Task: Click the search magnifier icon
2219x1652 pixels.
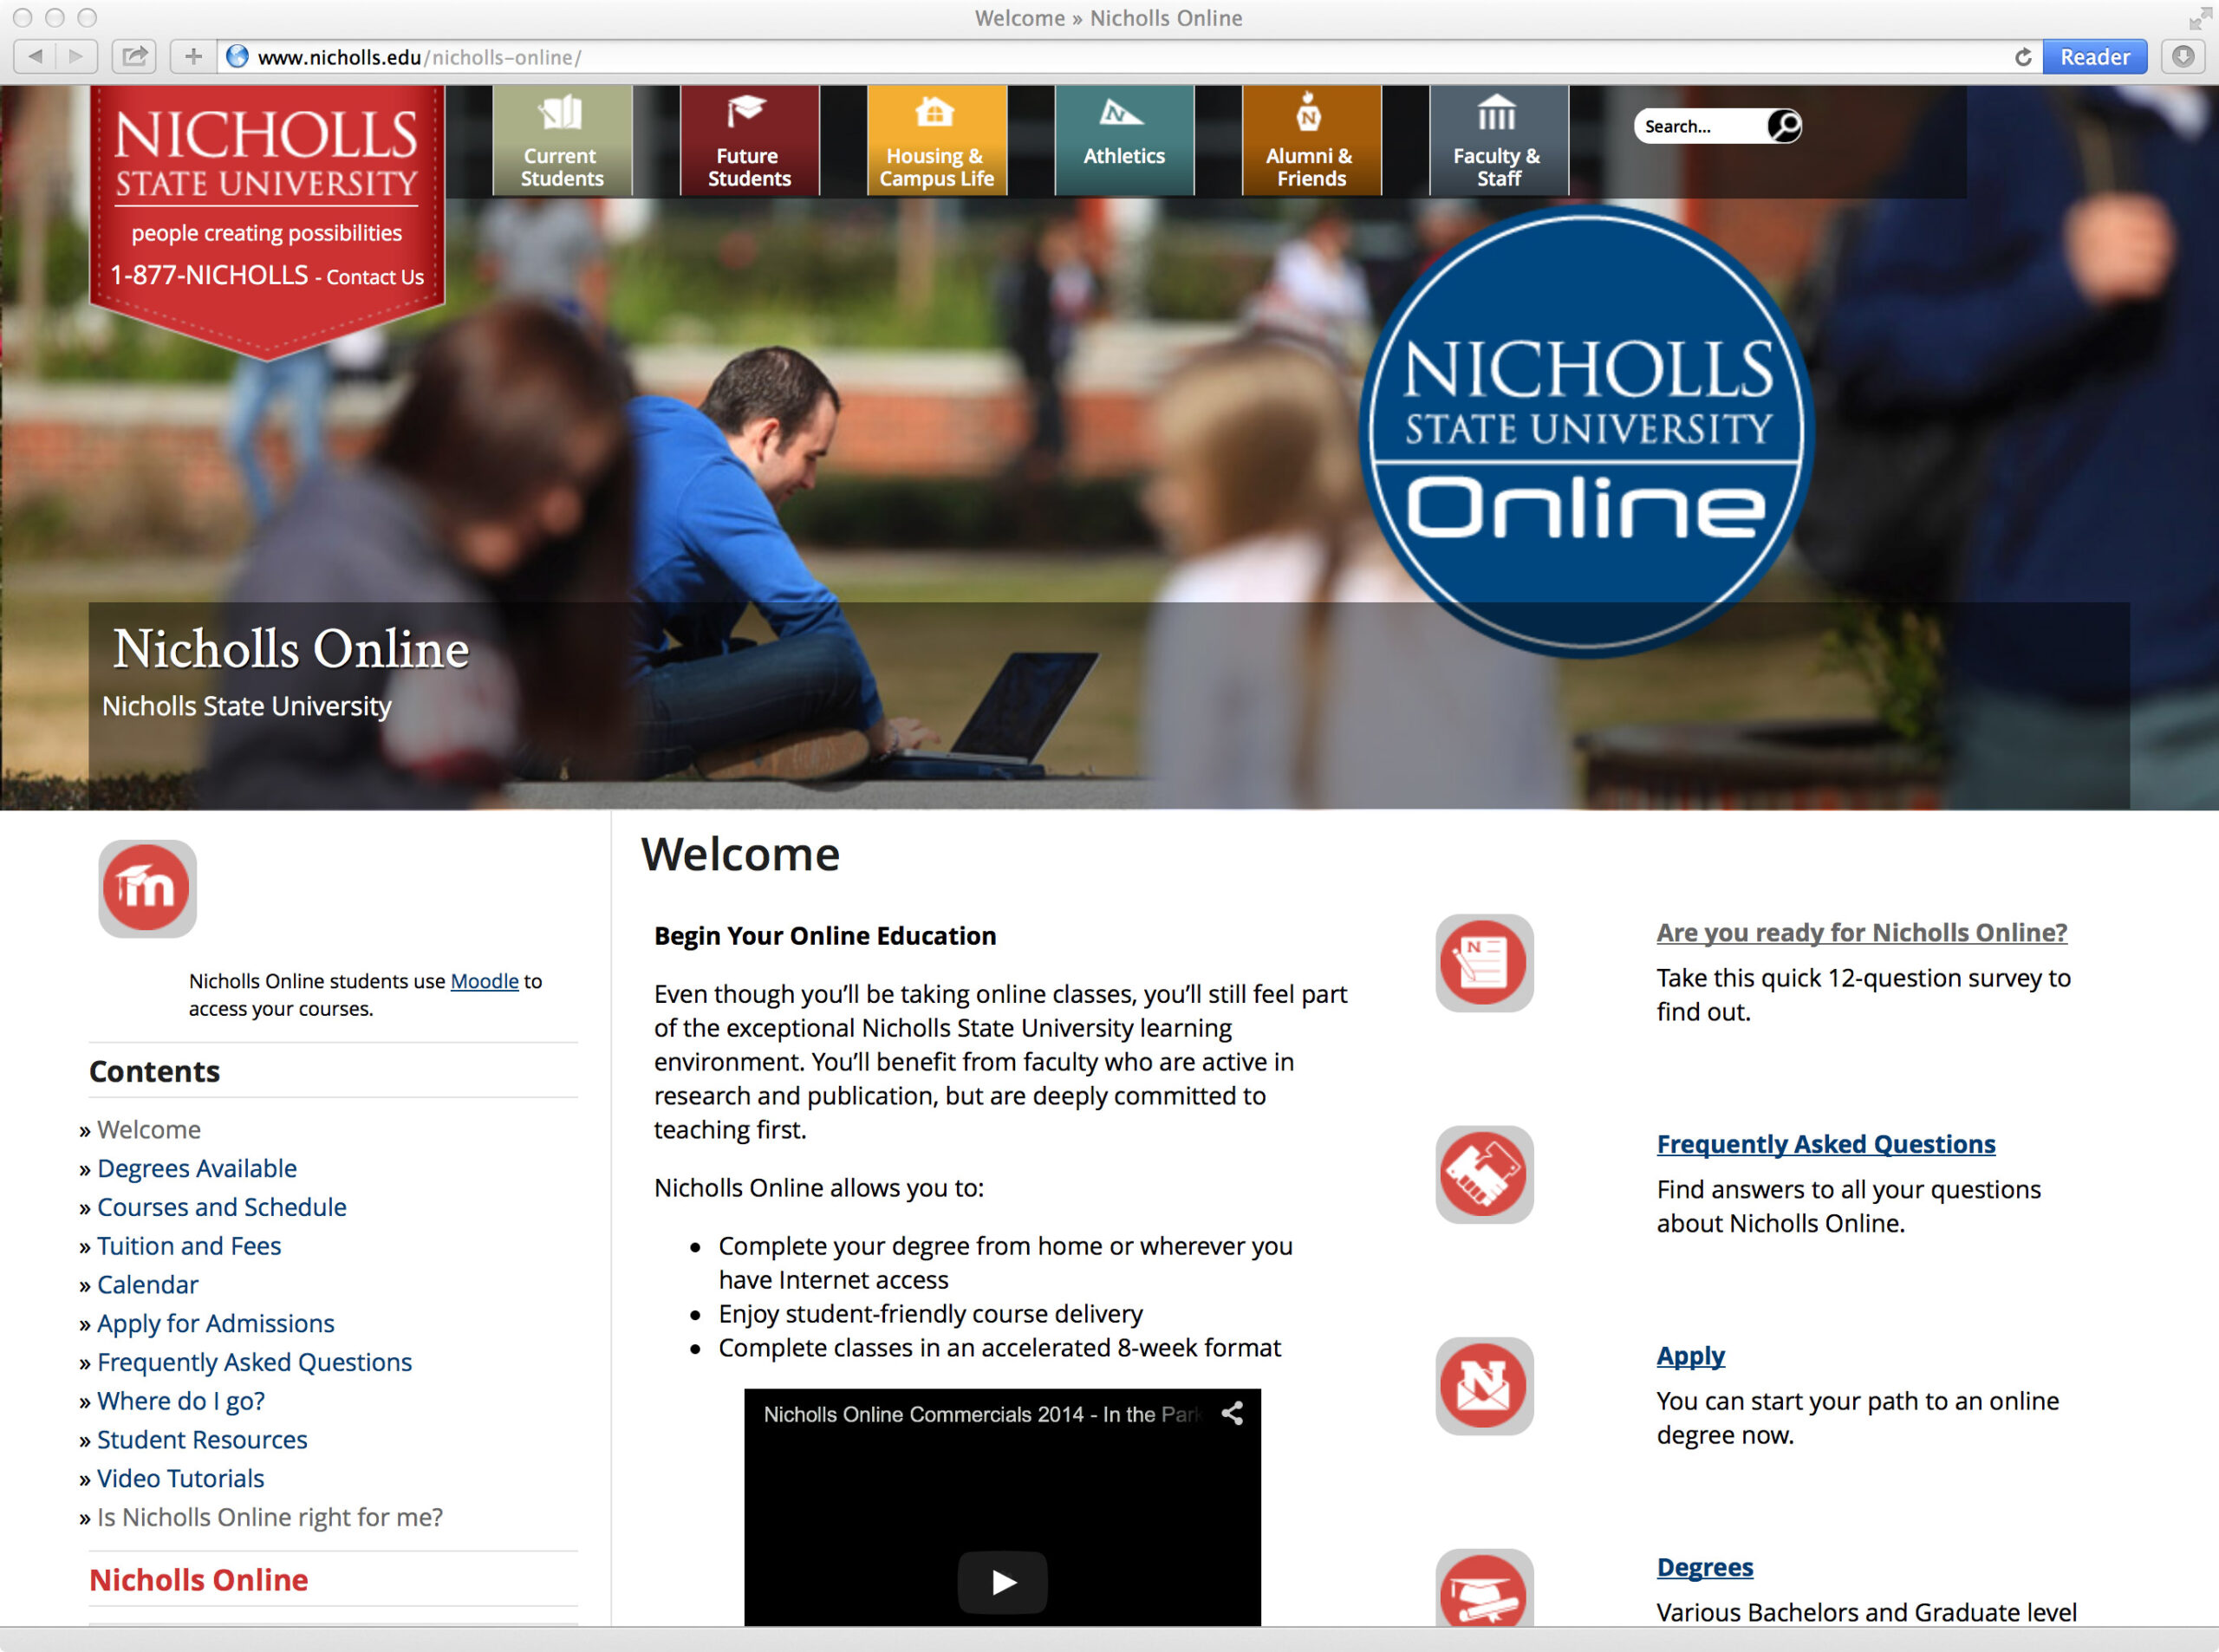Action: (1784, 126)
